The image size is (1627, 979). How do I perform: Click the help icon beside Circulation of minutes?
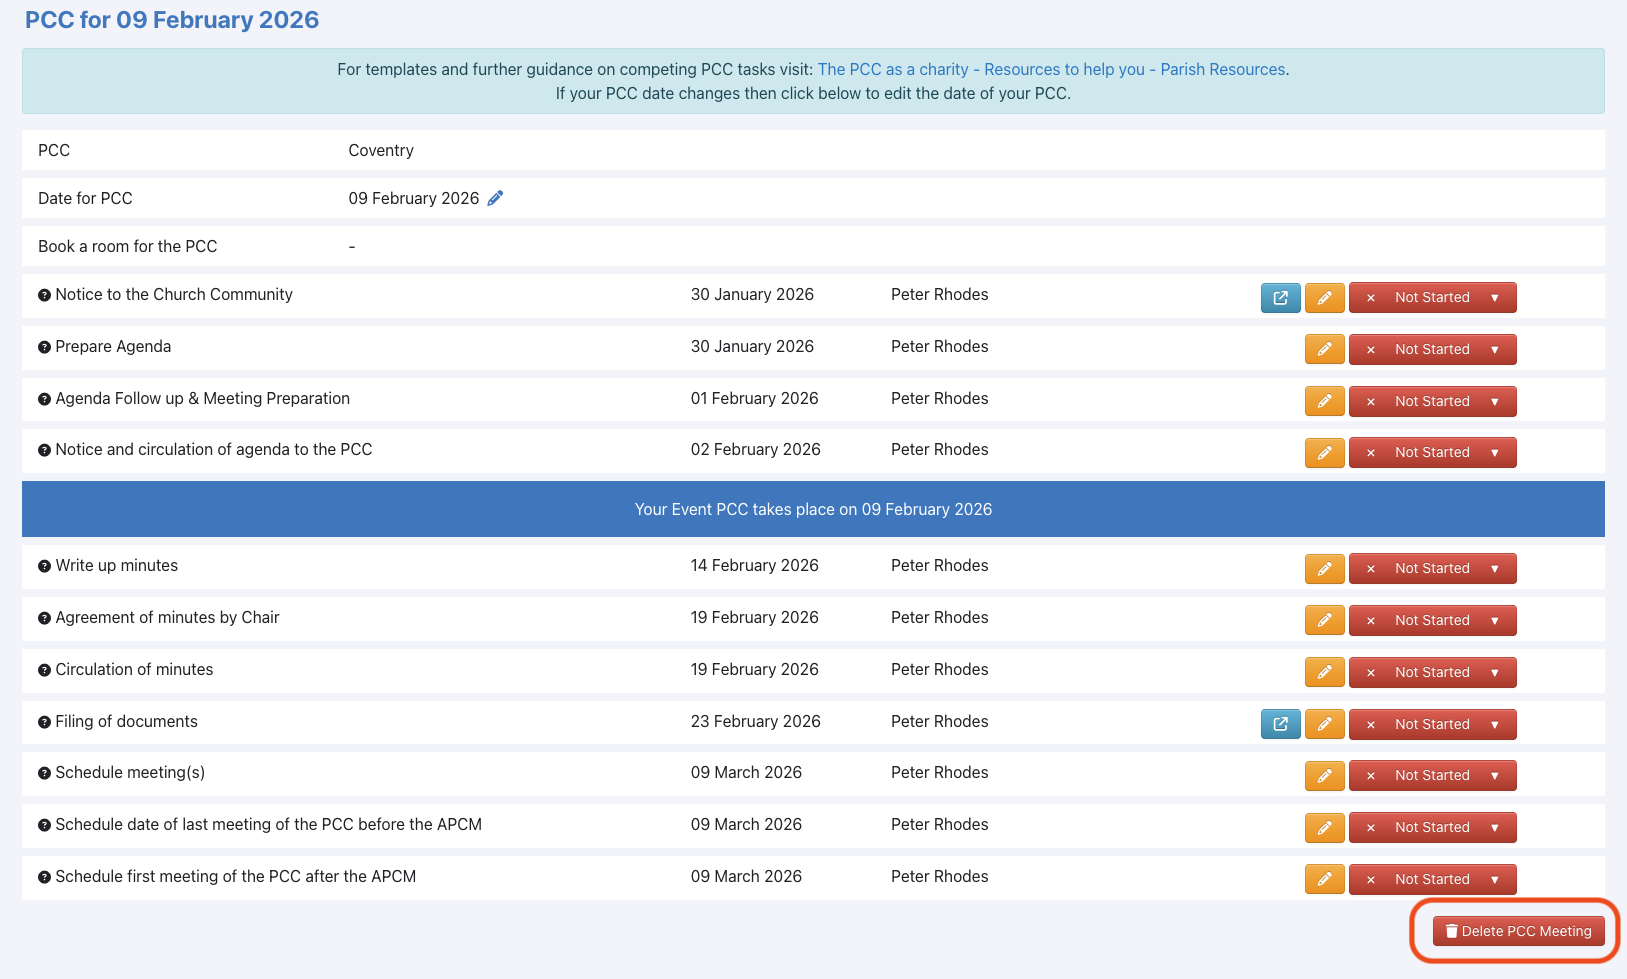click(44, 670)
